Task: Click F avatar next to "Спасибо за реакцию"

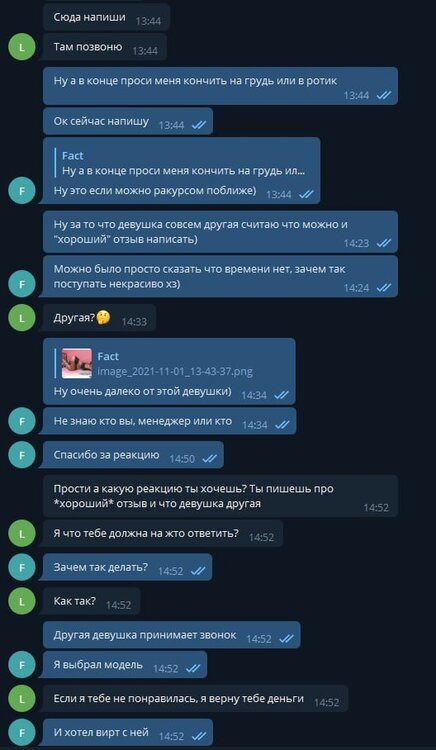Action: coord(22,455)
